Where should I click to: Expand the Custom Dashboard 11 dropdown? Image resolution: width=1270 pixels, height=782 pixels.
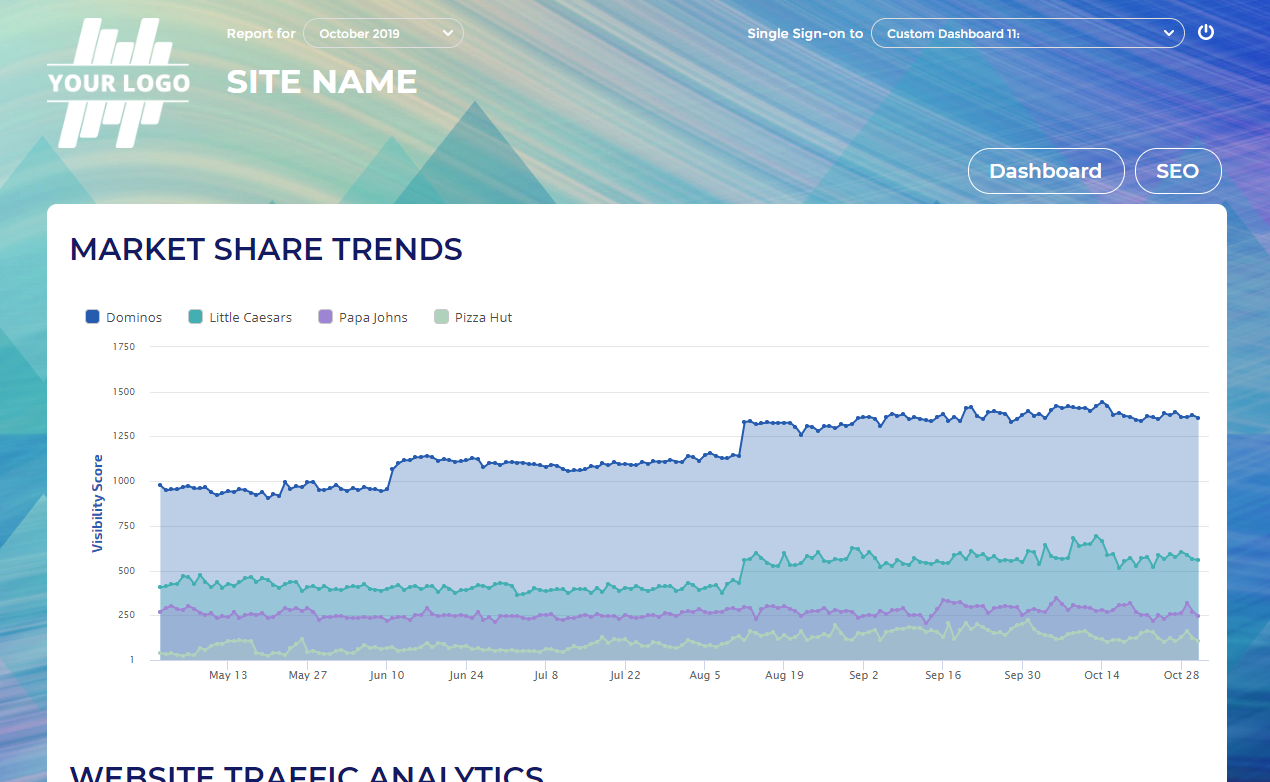[x=1027, y=33]
